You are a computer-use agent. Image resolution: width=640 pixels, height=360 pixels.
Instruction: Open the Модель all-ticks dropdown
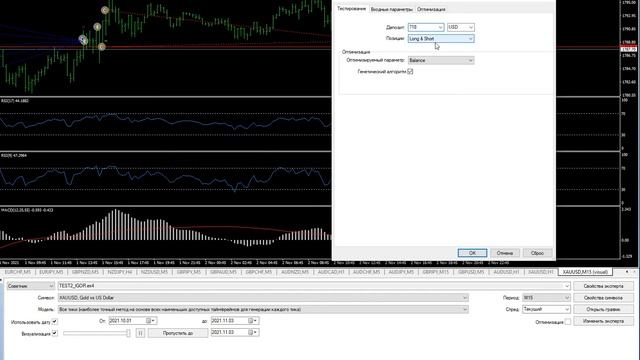pos(263,309)
